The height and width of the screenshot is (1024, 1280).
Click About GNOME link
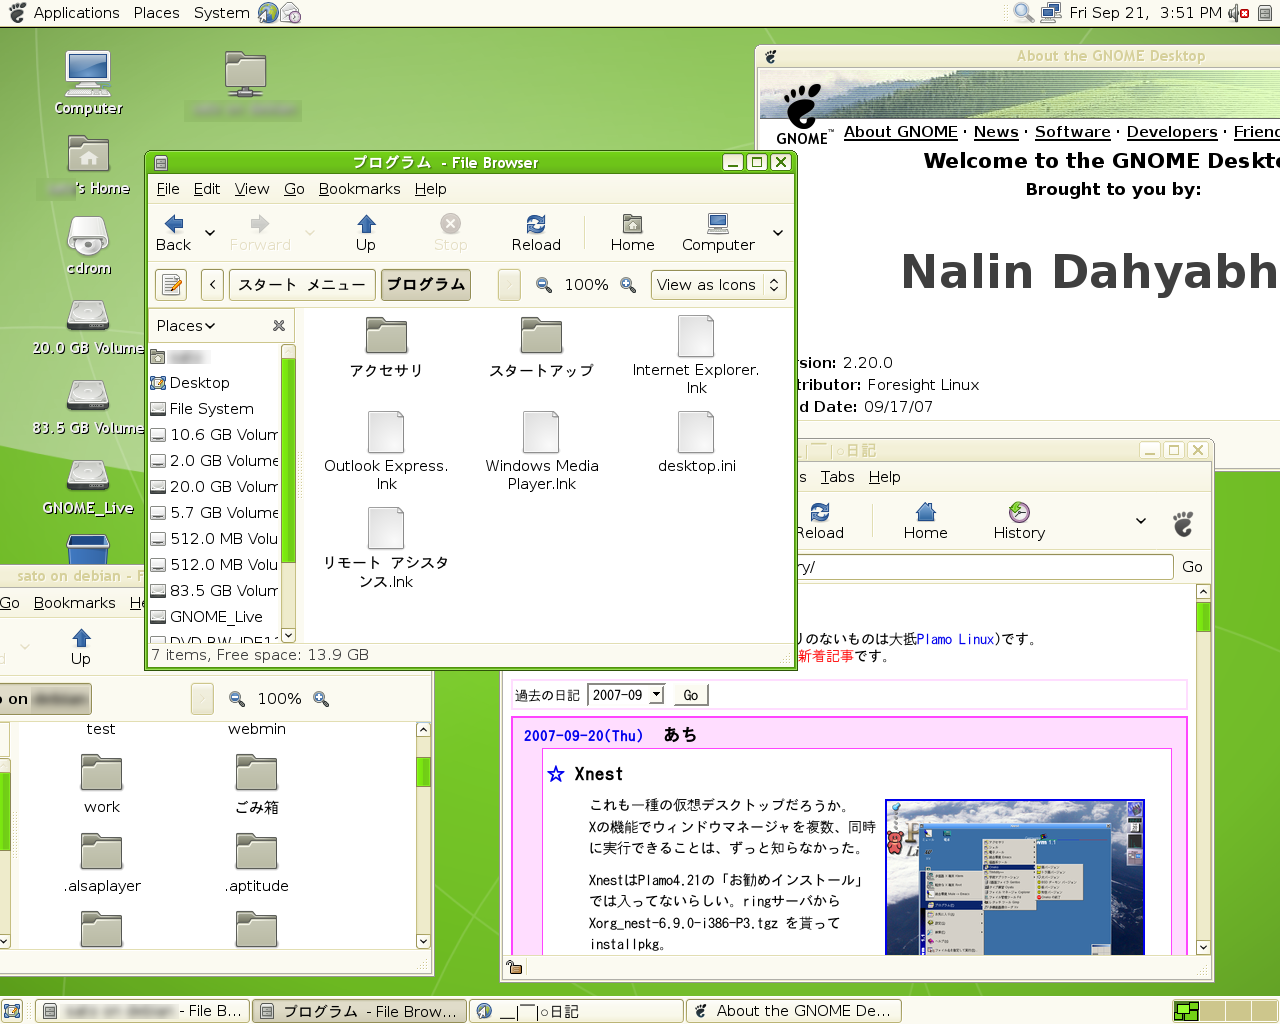click(x=901, y=132)
